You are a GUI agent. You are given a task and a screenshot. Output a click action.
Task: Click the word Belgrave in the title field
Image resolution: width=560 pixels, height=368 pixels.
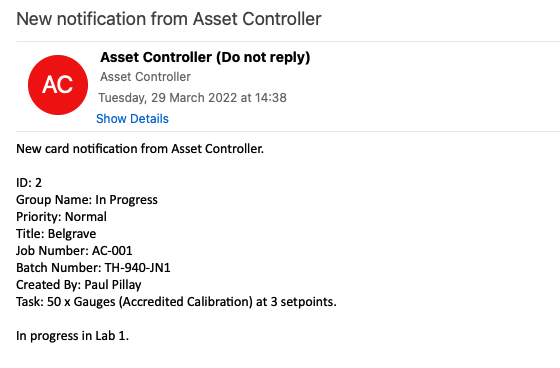click(x=72, y=234)
